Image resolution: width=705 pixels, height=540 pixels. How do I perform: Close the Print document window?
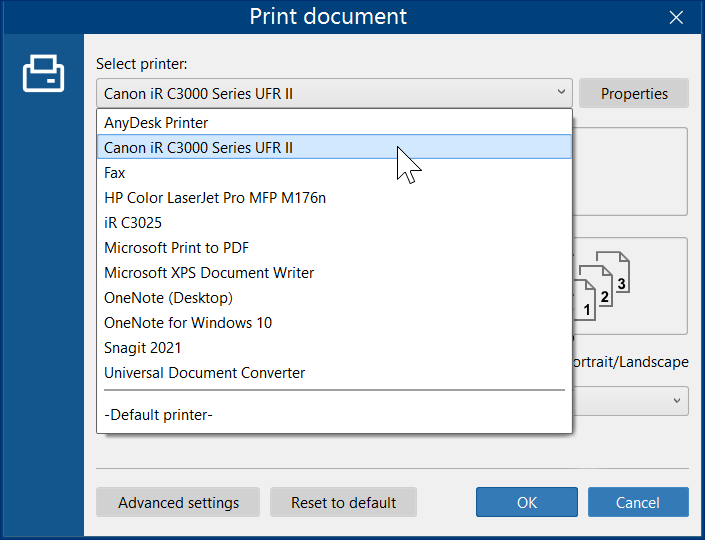pos(676,18)
